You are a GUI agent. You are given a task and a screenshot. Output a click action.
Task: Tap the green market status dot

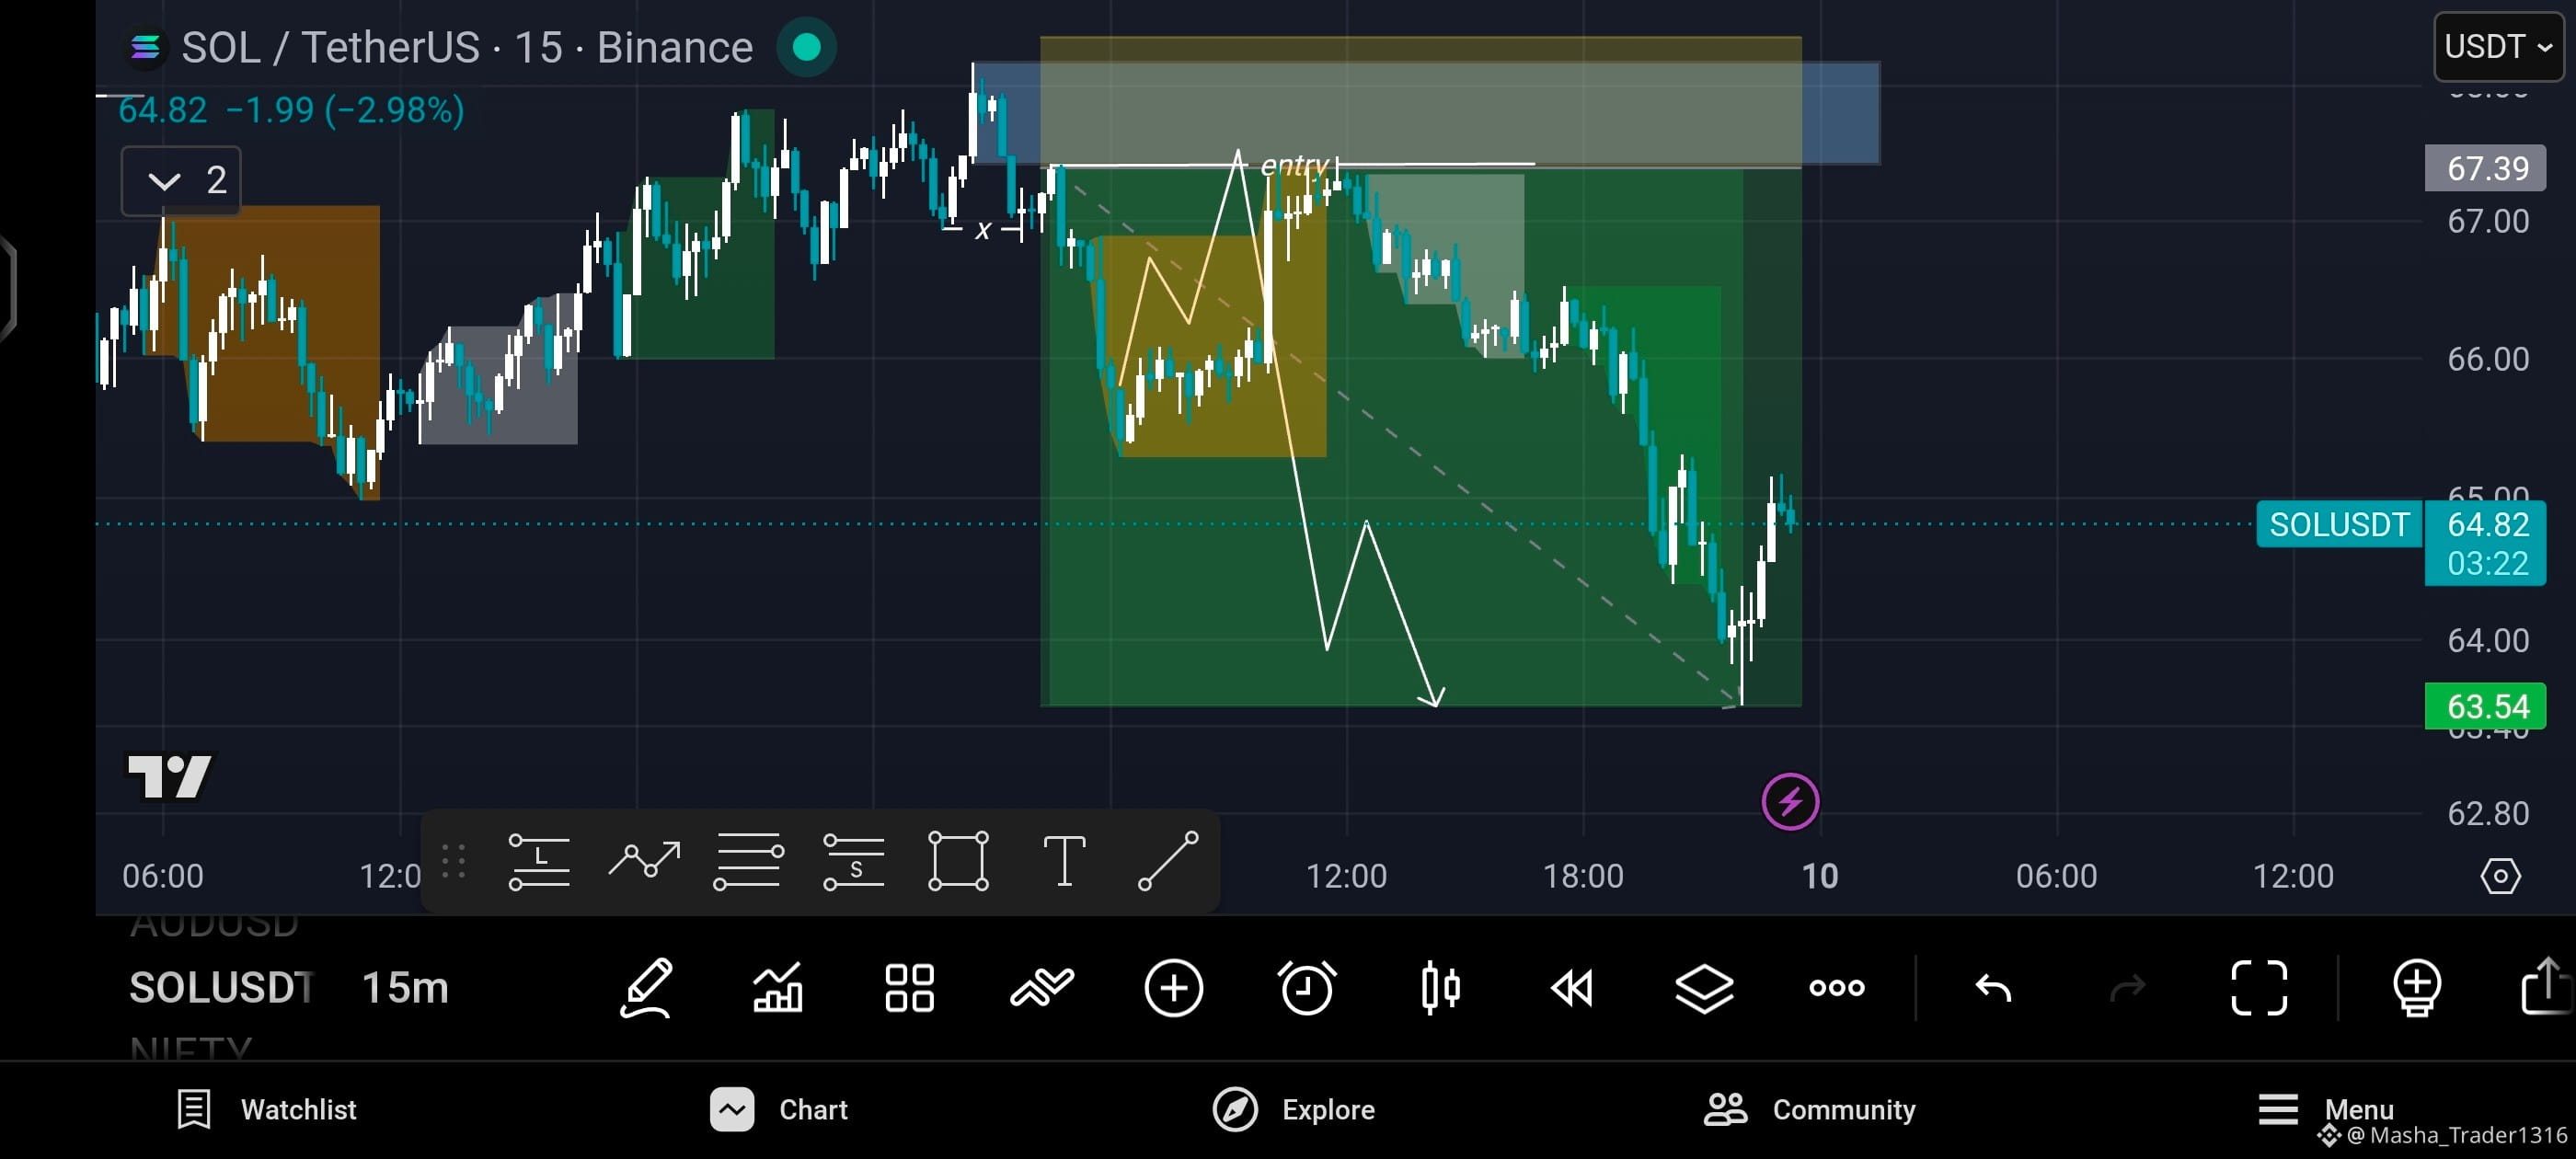(806, 47)
